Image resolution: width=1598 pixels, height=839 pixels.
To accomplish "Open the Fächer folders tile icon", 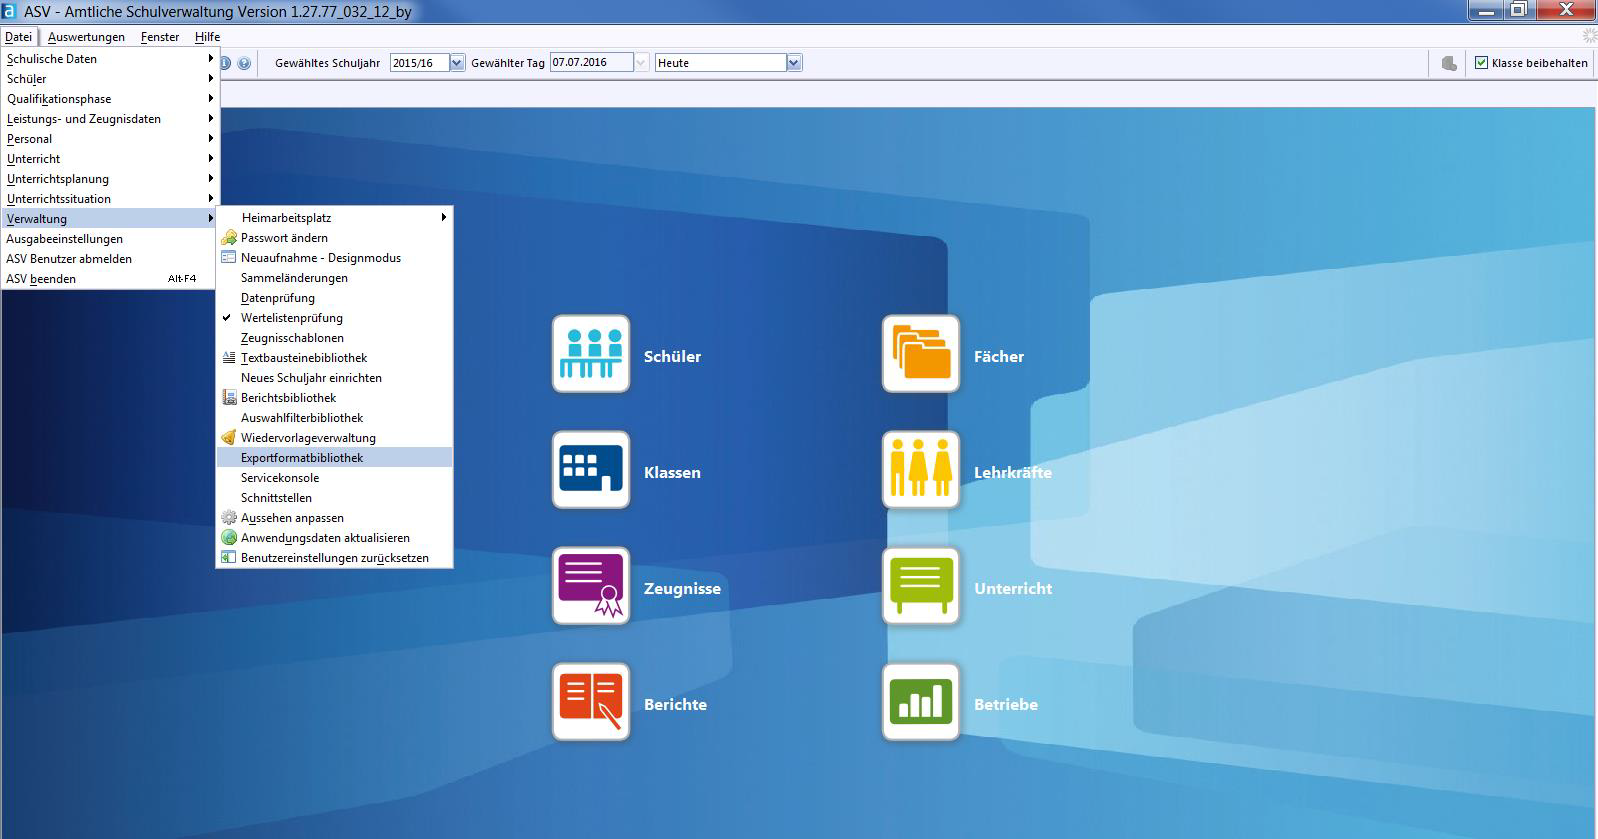I will tap(921, 354).
